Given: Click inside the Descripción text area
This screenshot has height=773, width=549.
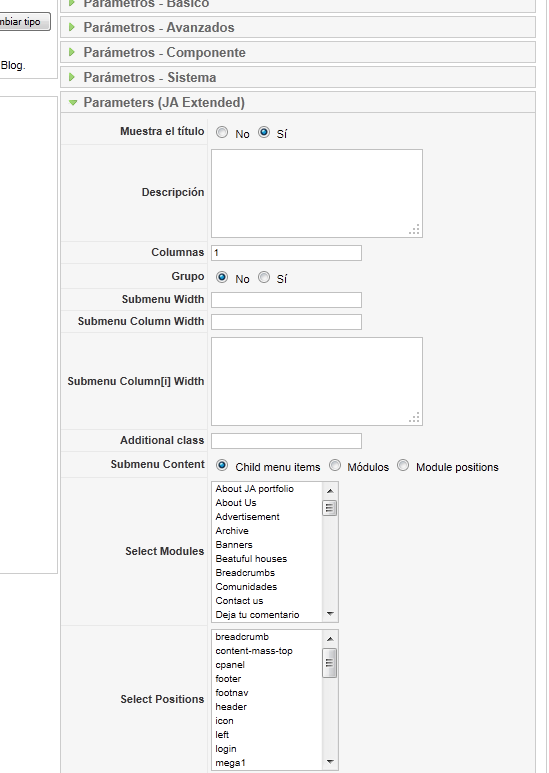Looking at the screenshot, I should tap(317, 193).
